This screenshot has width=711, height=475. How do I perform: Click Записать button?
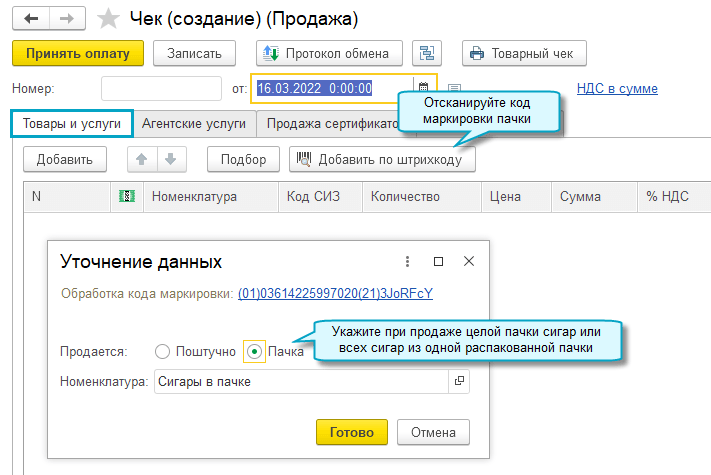click(x=194, y=53)
